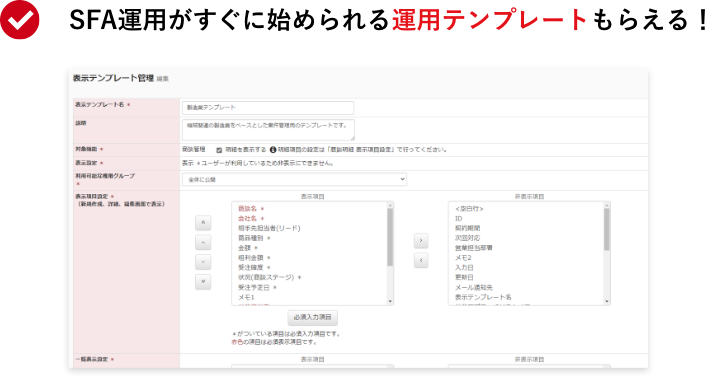
Task: Click the move-to-top double-chevron button
Action: point(203,223)
